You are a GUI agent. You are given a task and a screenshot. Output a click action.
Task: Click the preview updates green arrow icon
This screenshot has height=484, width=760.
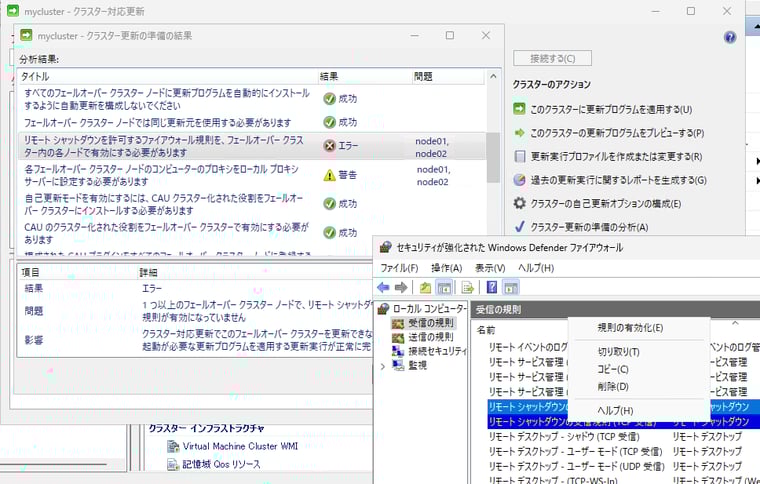(x=519, y=132)
